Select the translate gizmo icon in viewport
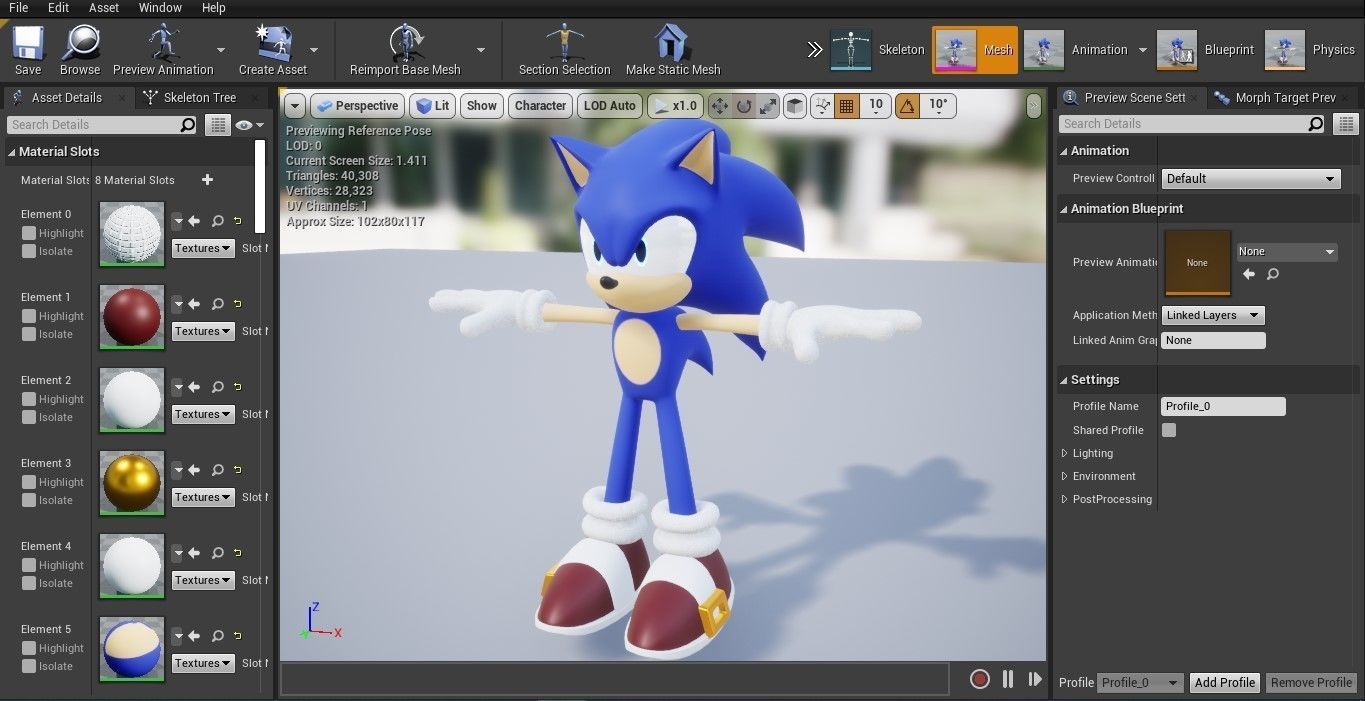 coord(720,106)
